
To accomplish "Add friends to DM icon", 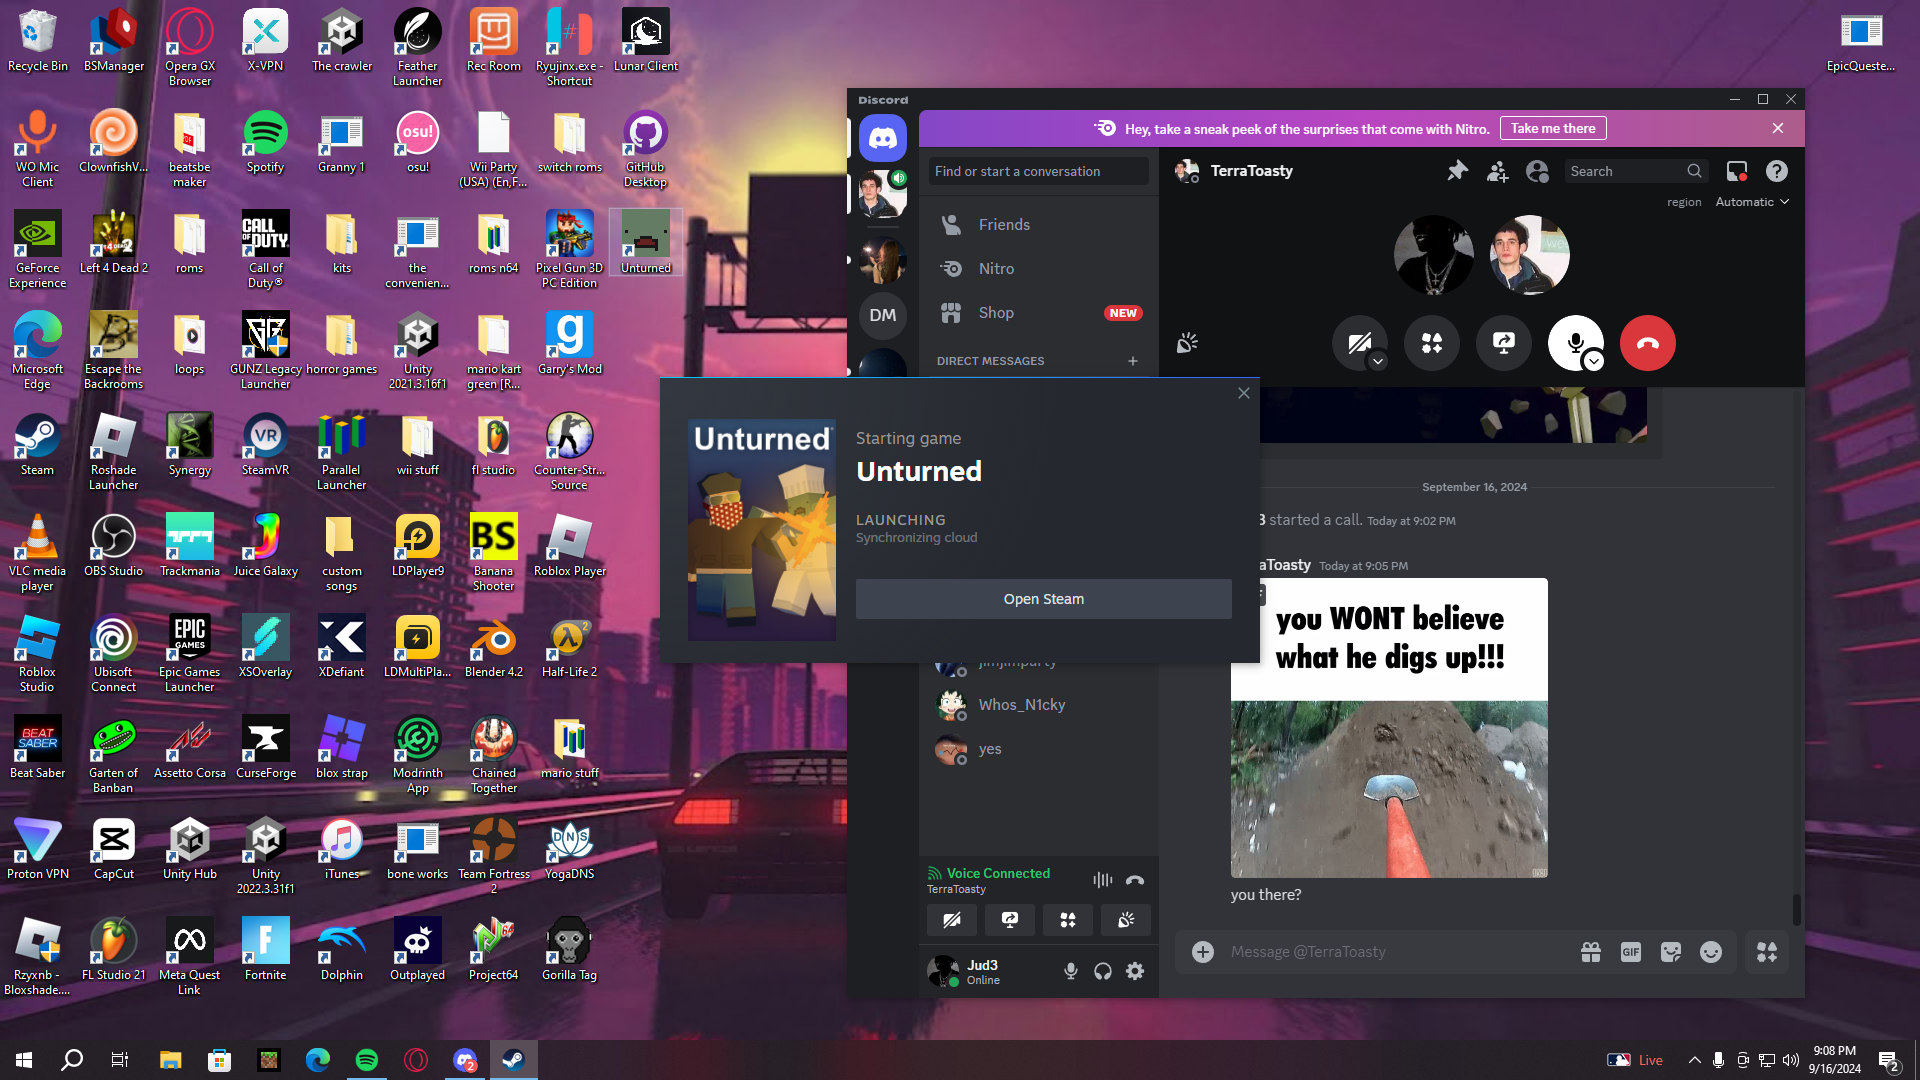I will tap(1497, 171).
